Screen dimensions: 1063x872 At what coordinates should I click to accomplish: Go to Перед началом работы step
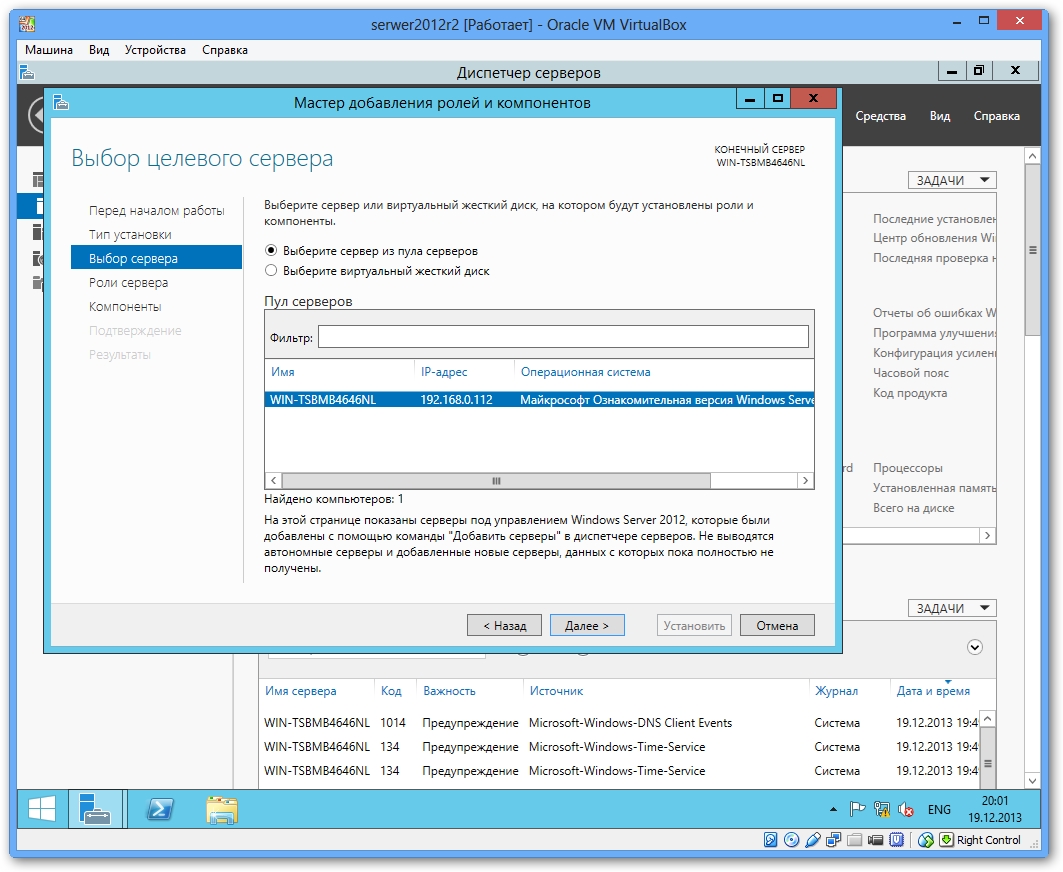pos(157,211)
